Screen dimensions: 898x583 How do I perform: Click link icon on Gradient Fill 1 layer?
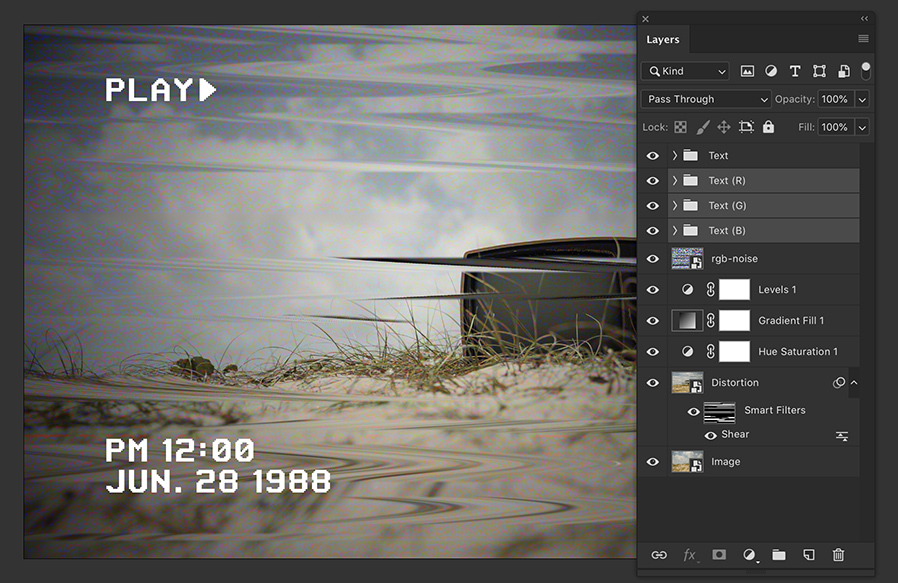(x=711, y=321)
